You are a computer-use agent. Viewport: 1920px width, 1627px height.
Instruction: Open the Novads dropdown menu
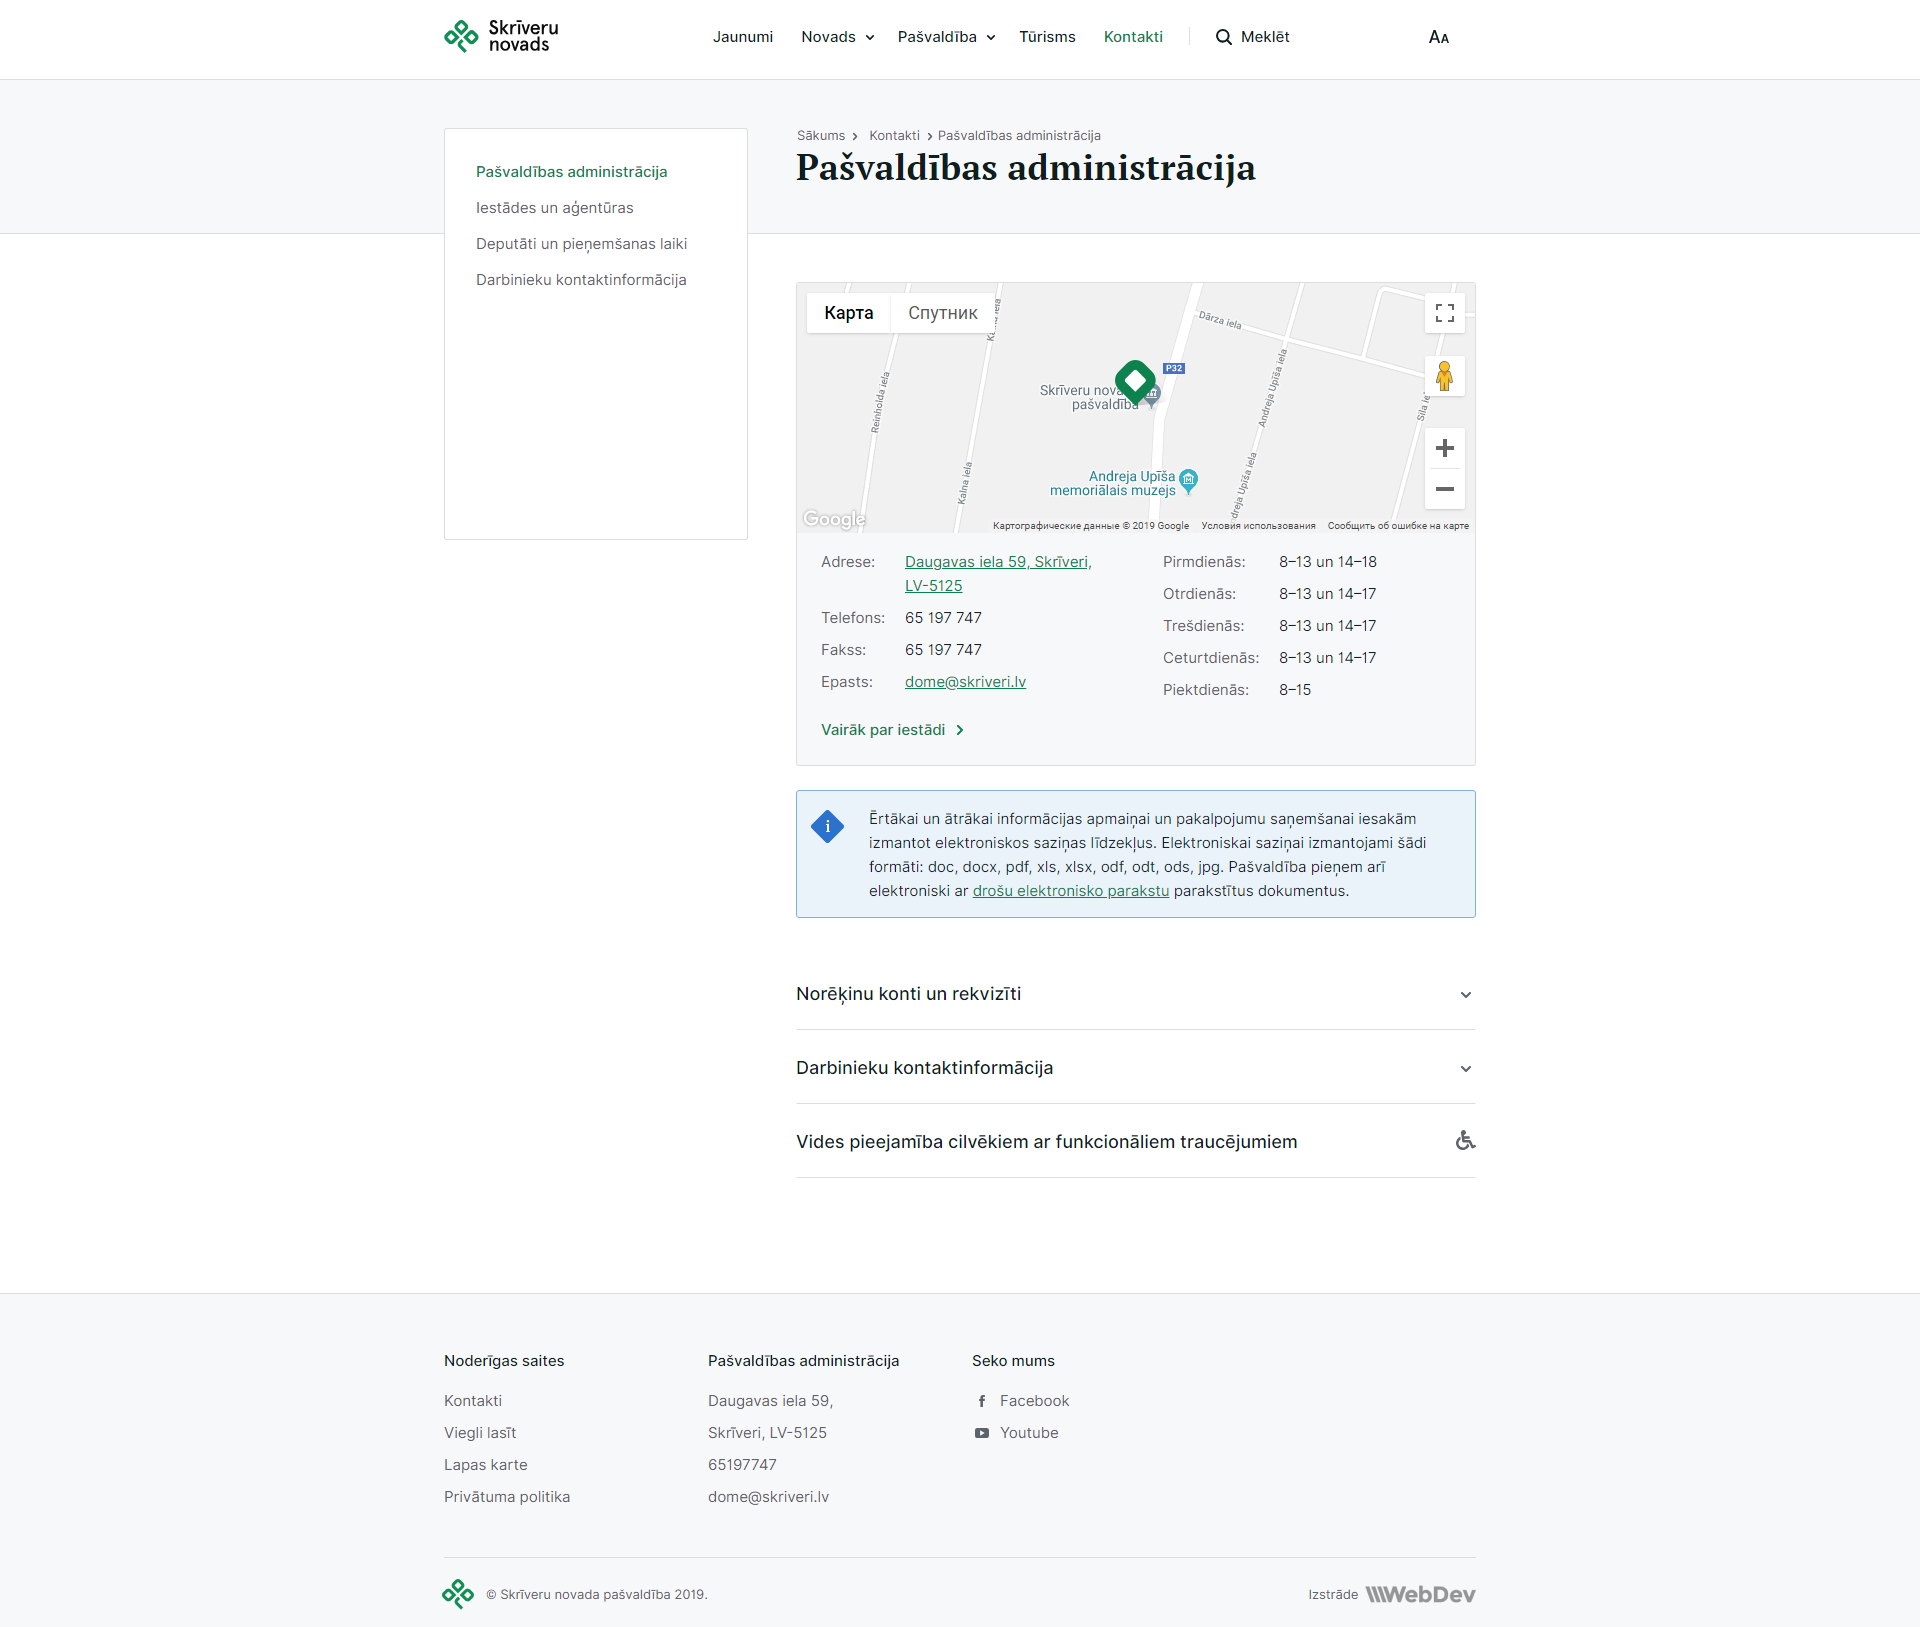pos(837,37)
